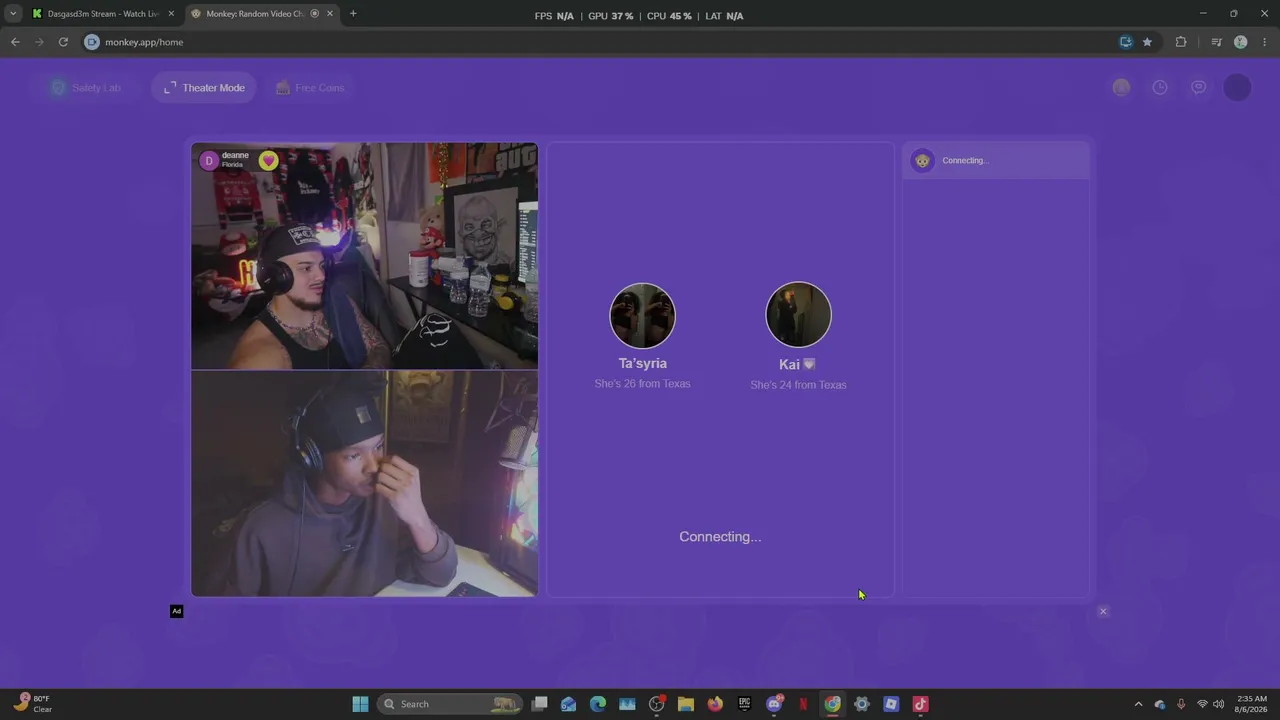The height and width of the screenshot is (720, 1280).
Task: Open the profile avatar in Monkey header
Action: pos(1237,87)
